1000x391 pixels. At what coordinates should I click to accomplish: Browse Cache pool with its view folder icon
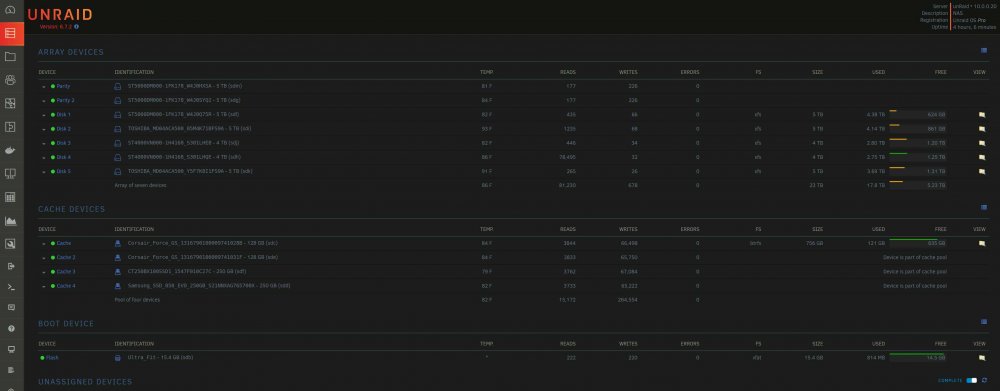(x=982, y=243)
